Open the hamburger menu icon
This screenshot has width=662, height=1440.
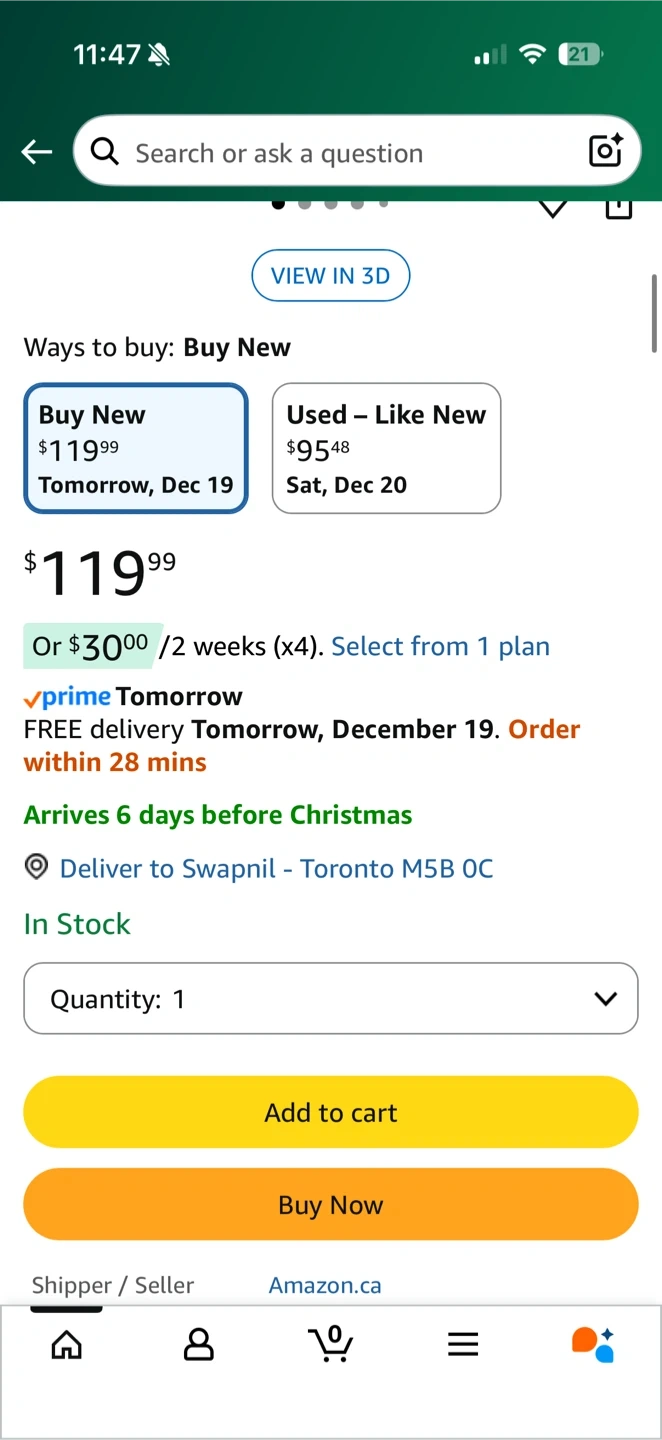(463, 1345)
